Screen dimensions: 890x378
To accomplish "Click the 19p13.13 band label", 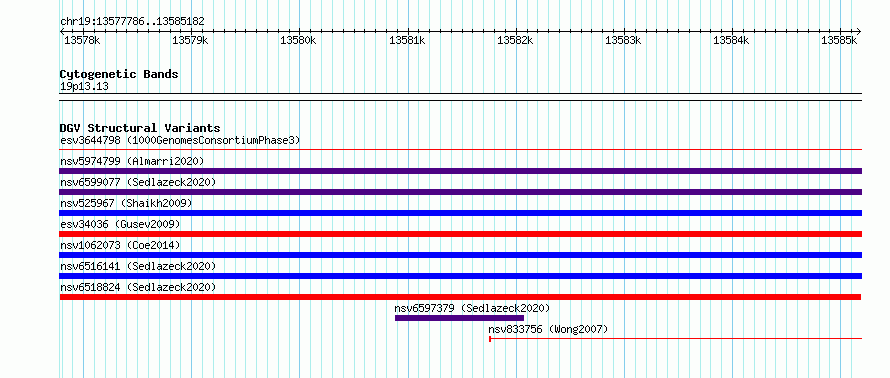I will (84, 87).
